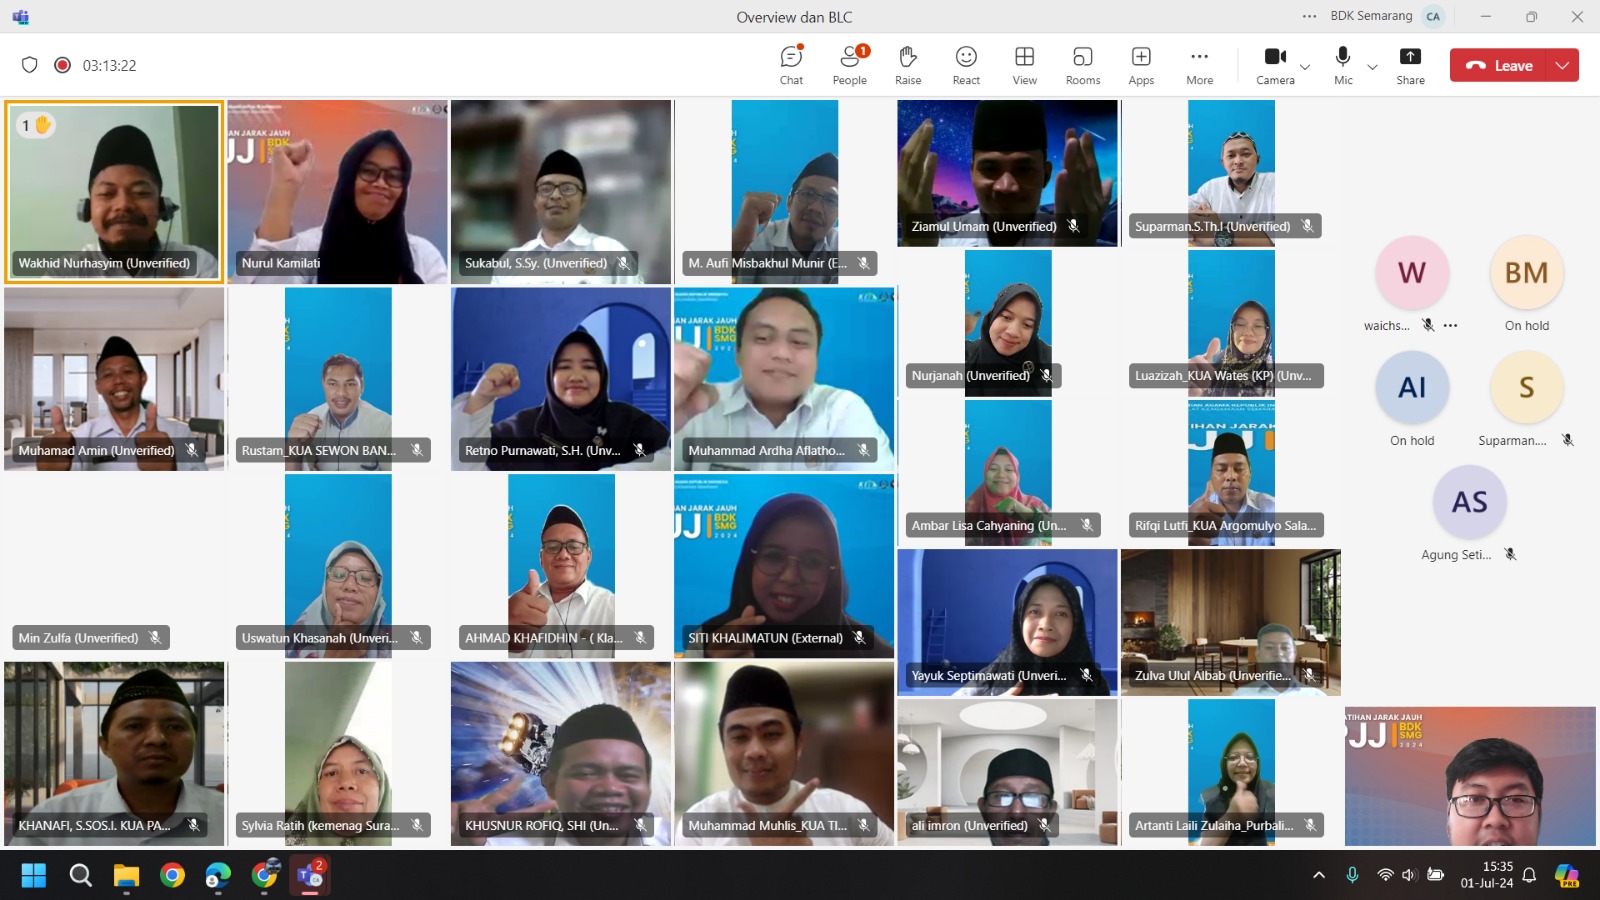The image size is (1600, 900).
Task: Click Rifqi Lutfi_KUA Argomulyo name label
Action: coord(1225,526)
